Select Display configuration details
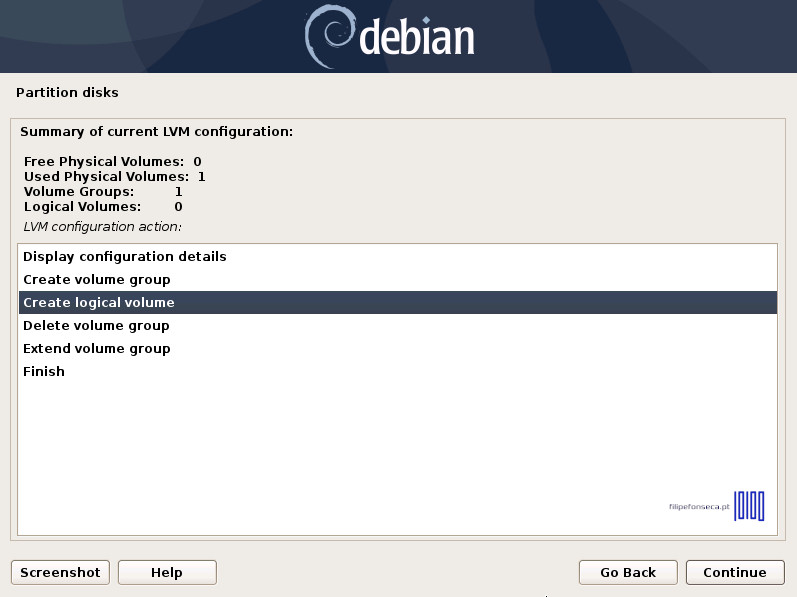797x597 pixels. coord(125,257)
